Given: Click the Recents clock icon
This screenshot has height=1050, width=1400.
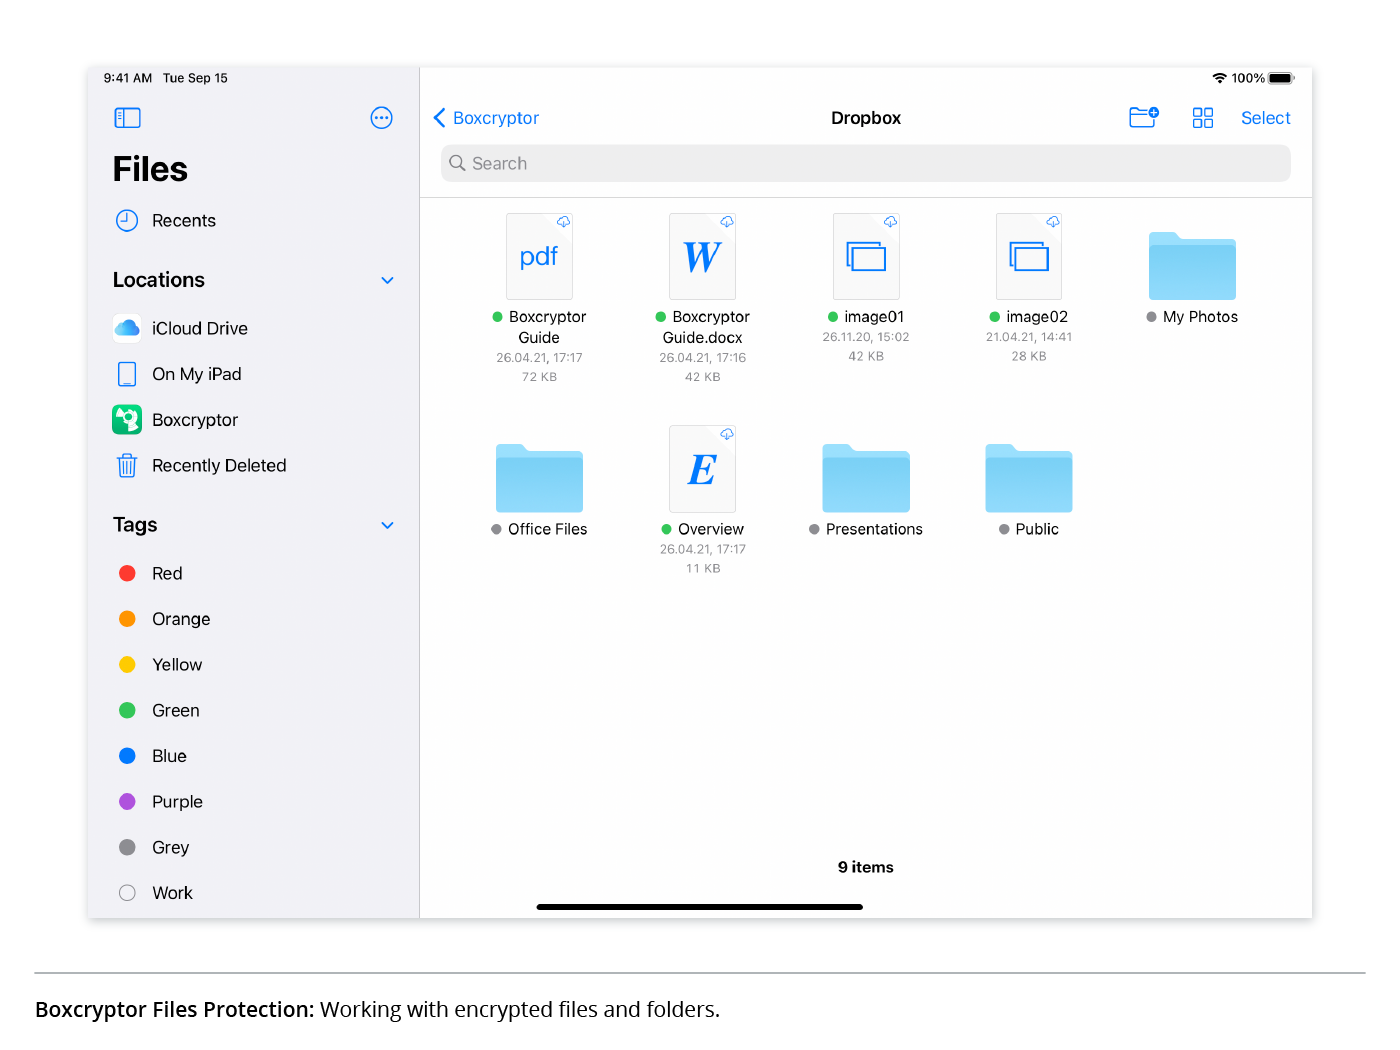Looking at the screenshot, I should point(127,220).
